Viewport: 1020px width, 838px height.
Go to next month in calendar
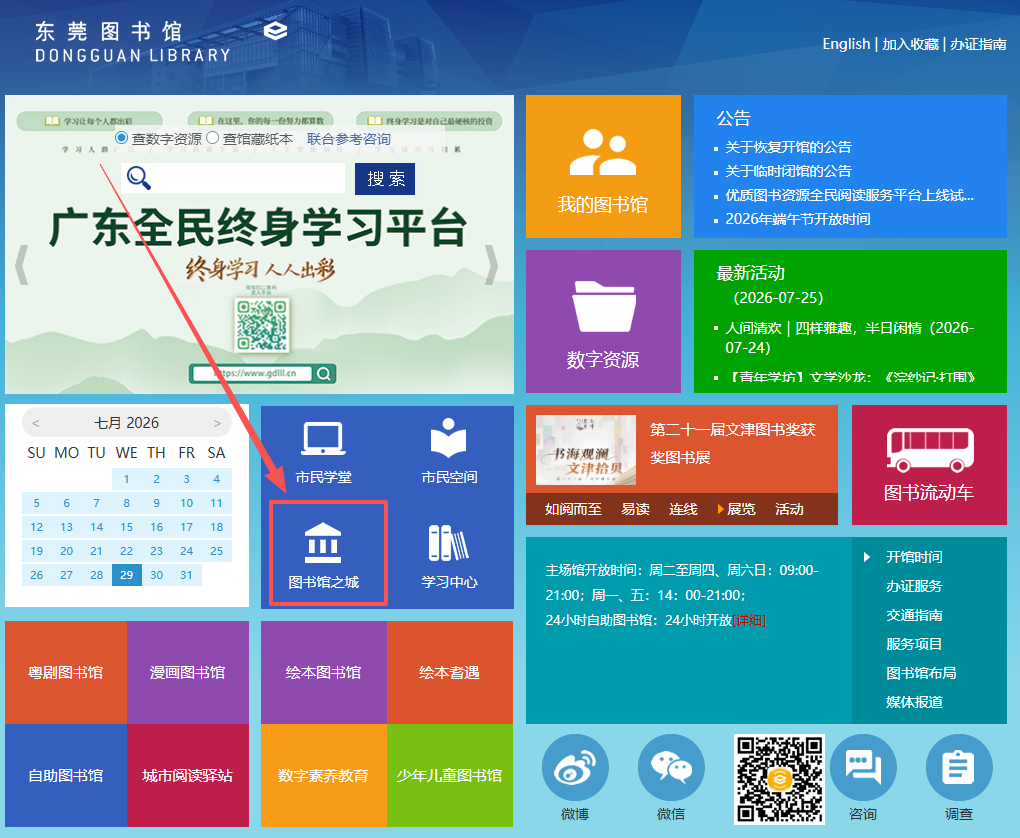217,424
